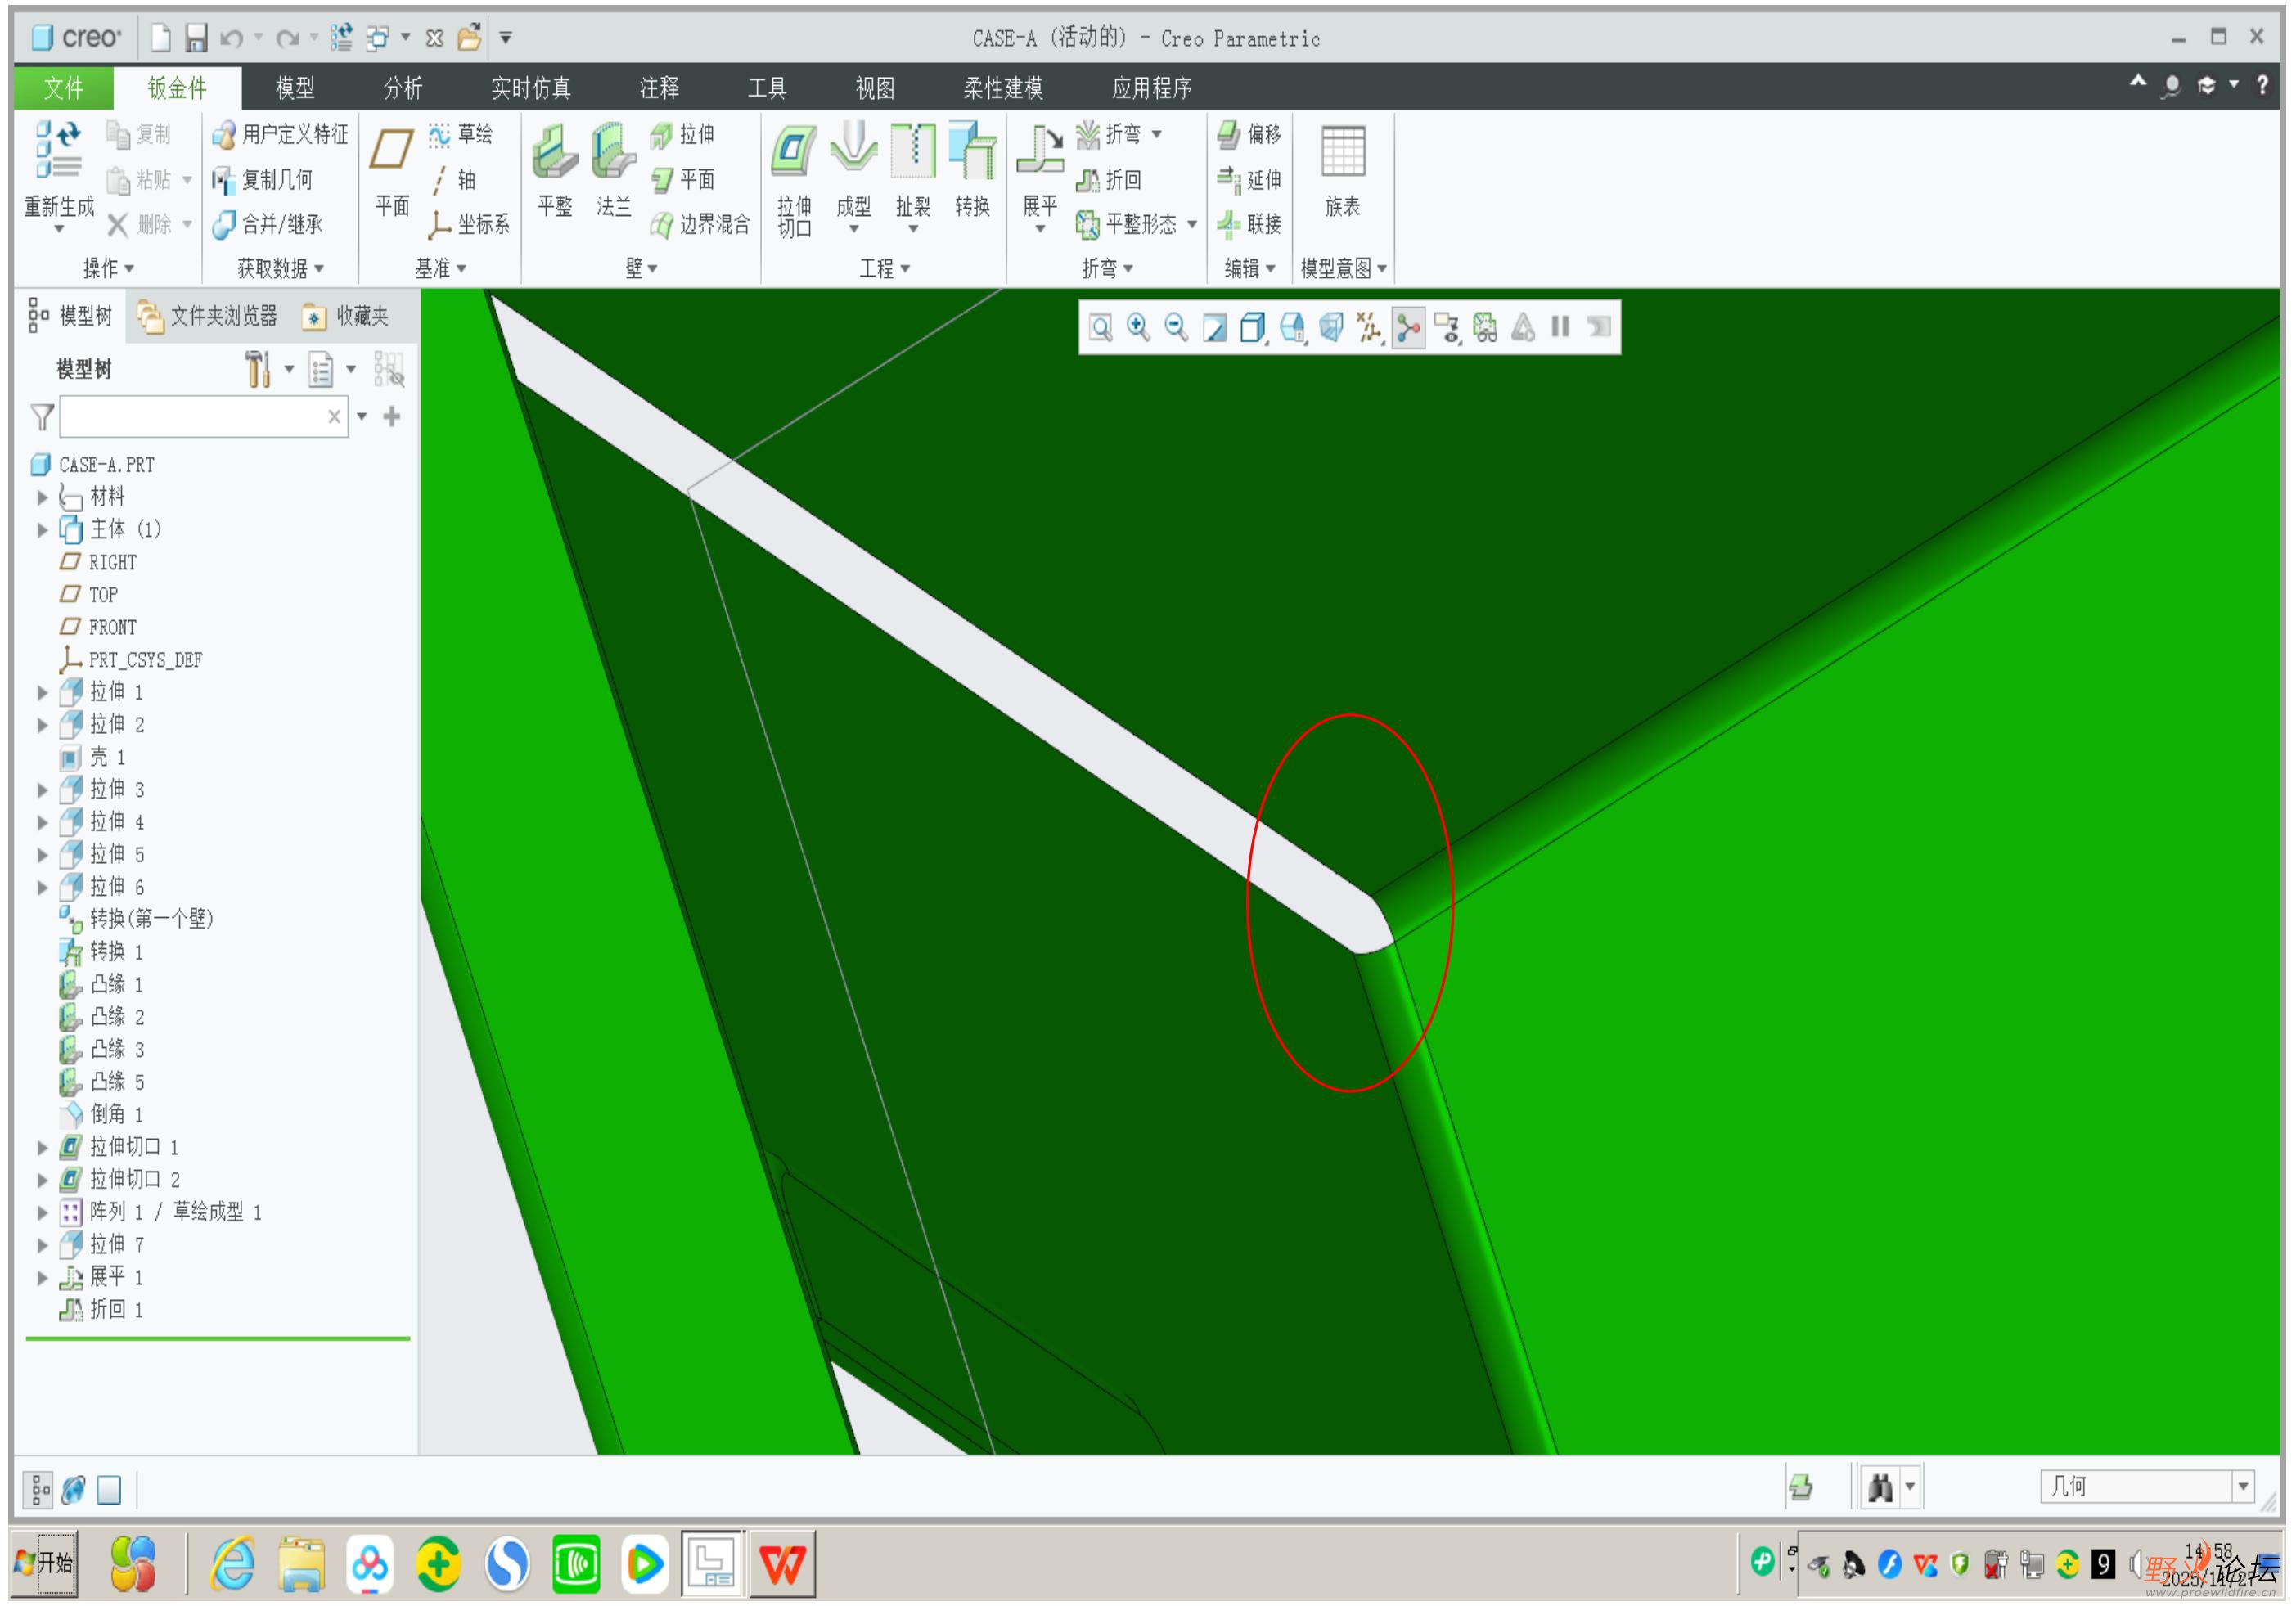Click the 折回 bend back tool
The height and width of the screenshot is (1606, 2296).
coord(1110,179)
